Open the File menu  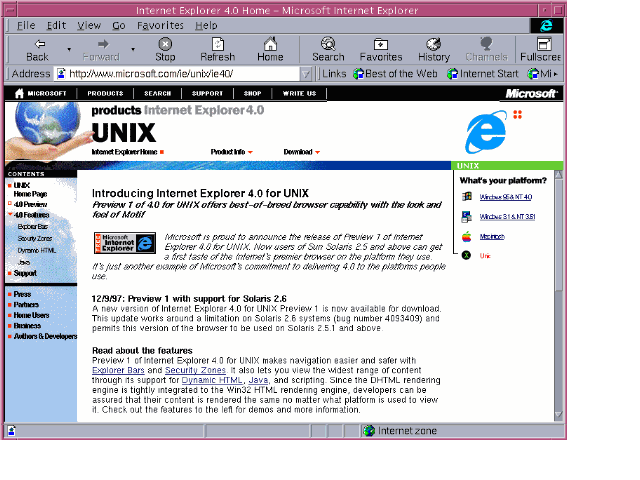coord(26,26)
